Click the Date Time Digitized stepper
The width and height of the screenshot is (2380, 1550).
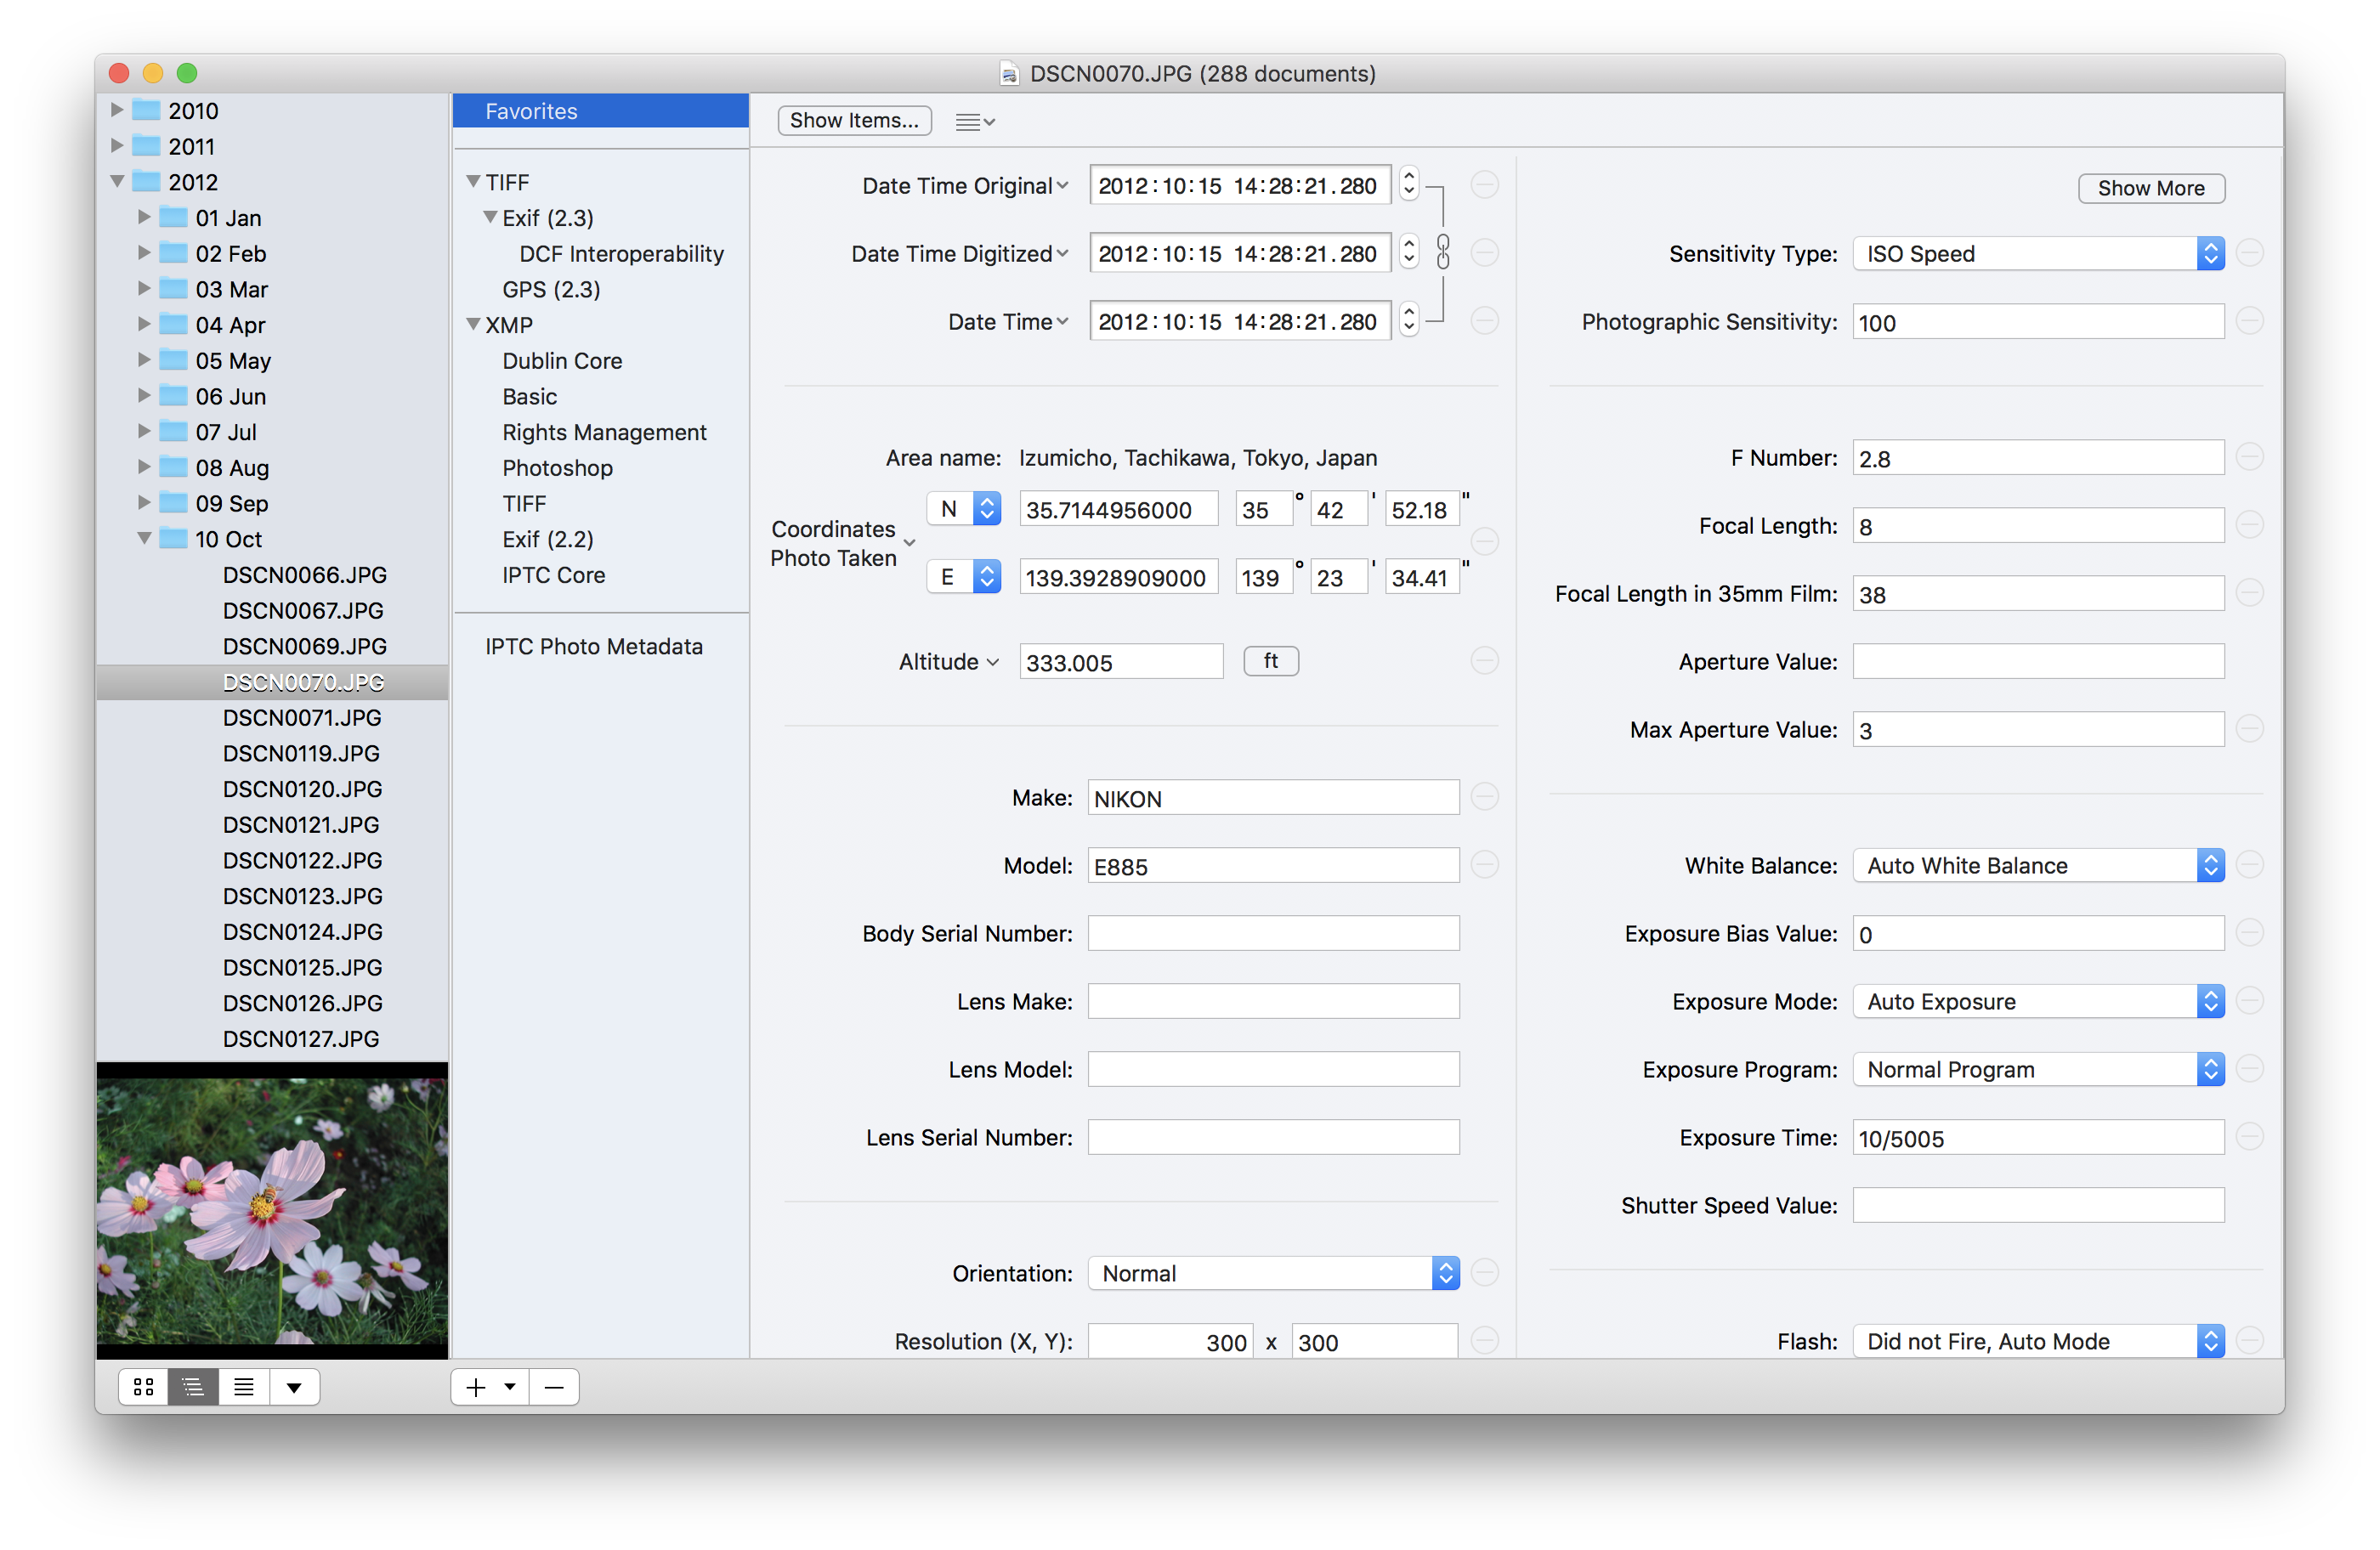pyautogui.click(x=1408, y=252)
